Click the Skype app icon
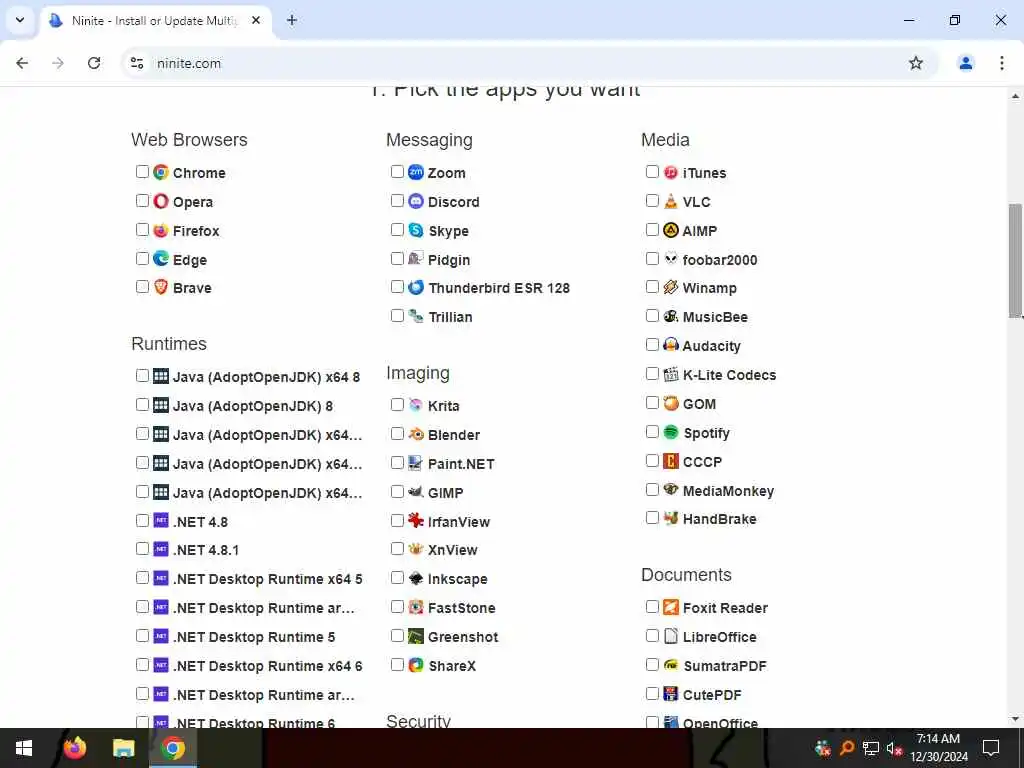Screen dimensions: 1024x768 (x=416, y=230)
